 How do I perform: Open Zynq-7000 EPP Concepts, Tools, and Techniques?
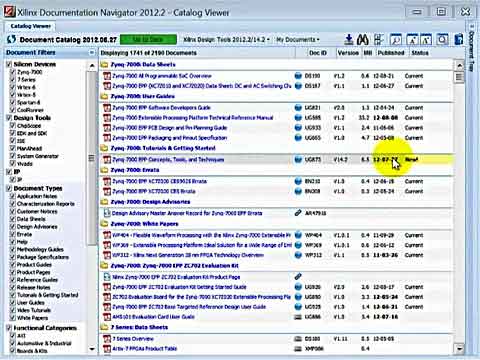(168, 160)
